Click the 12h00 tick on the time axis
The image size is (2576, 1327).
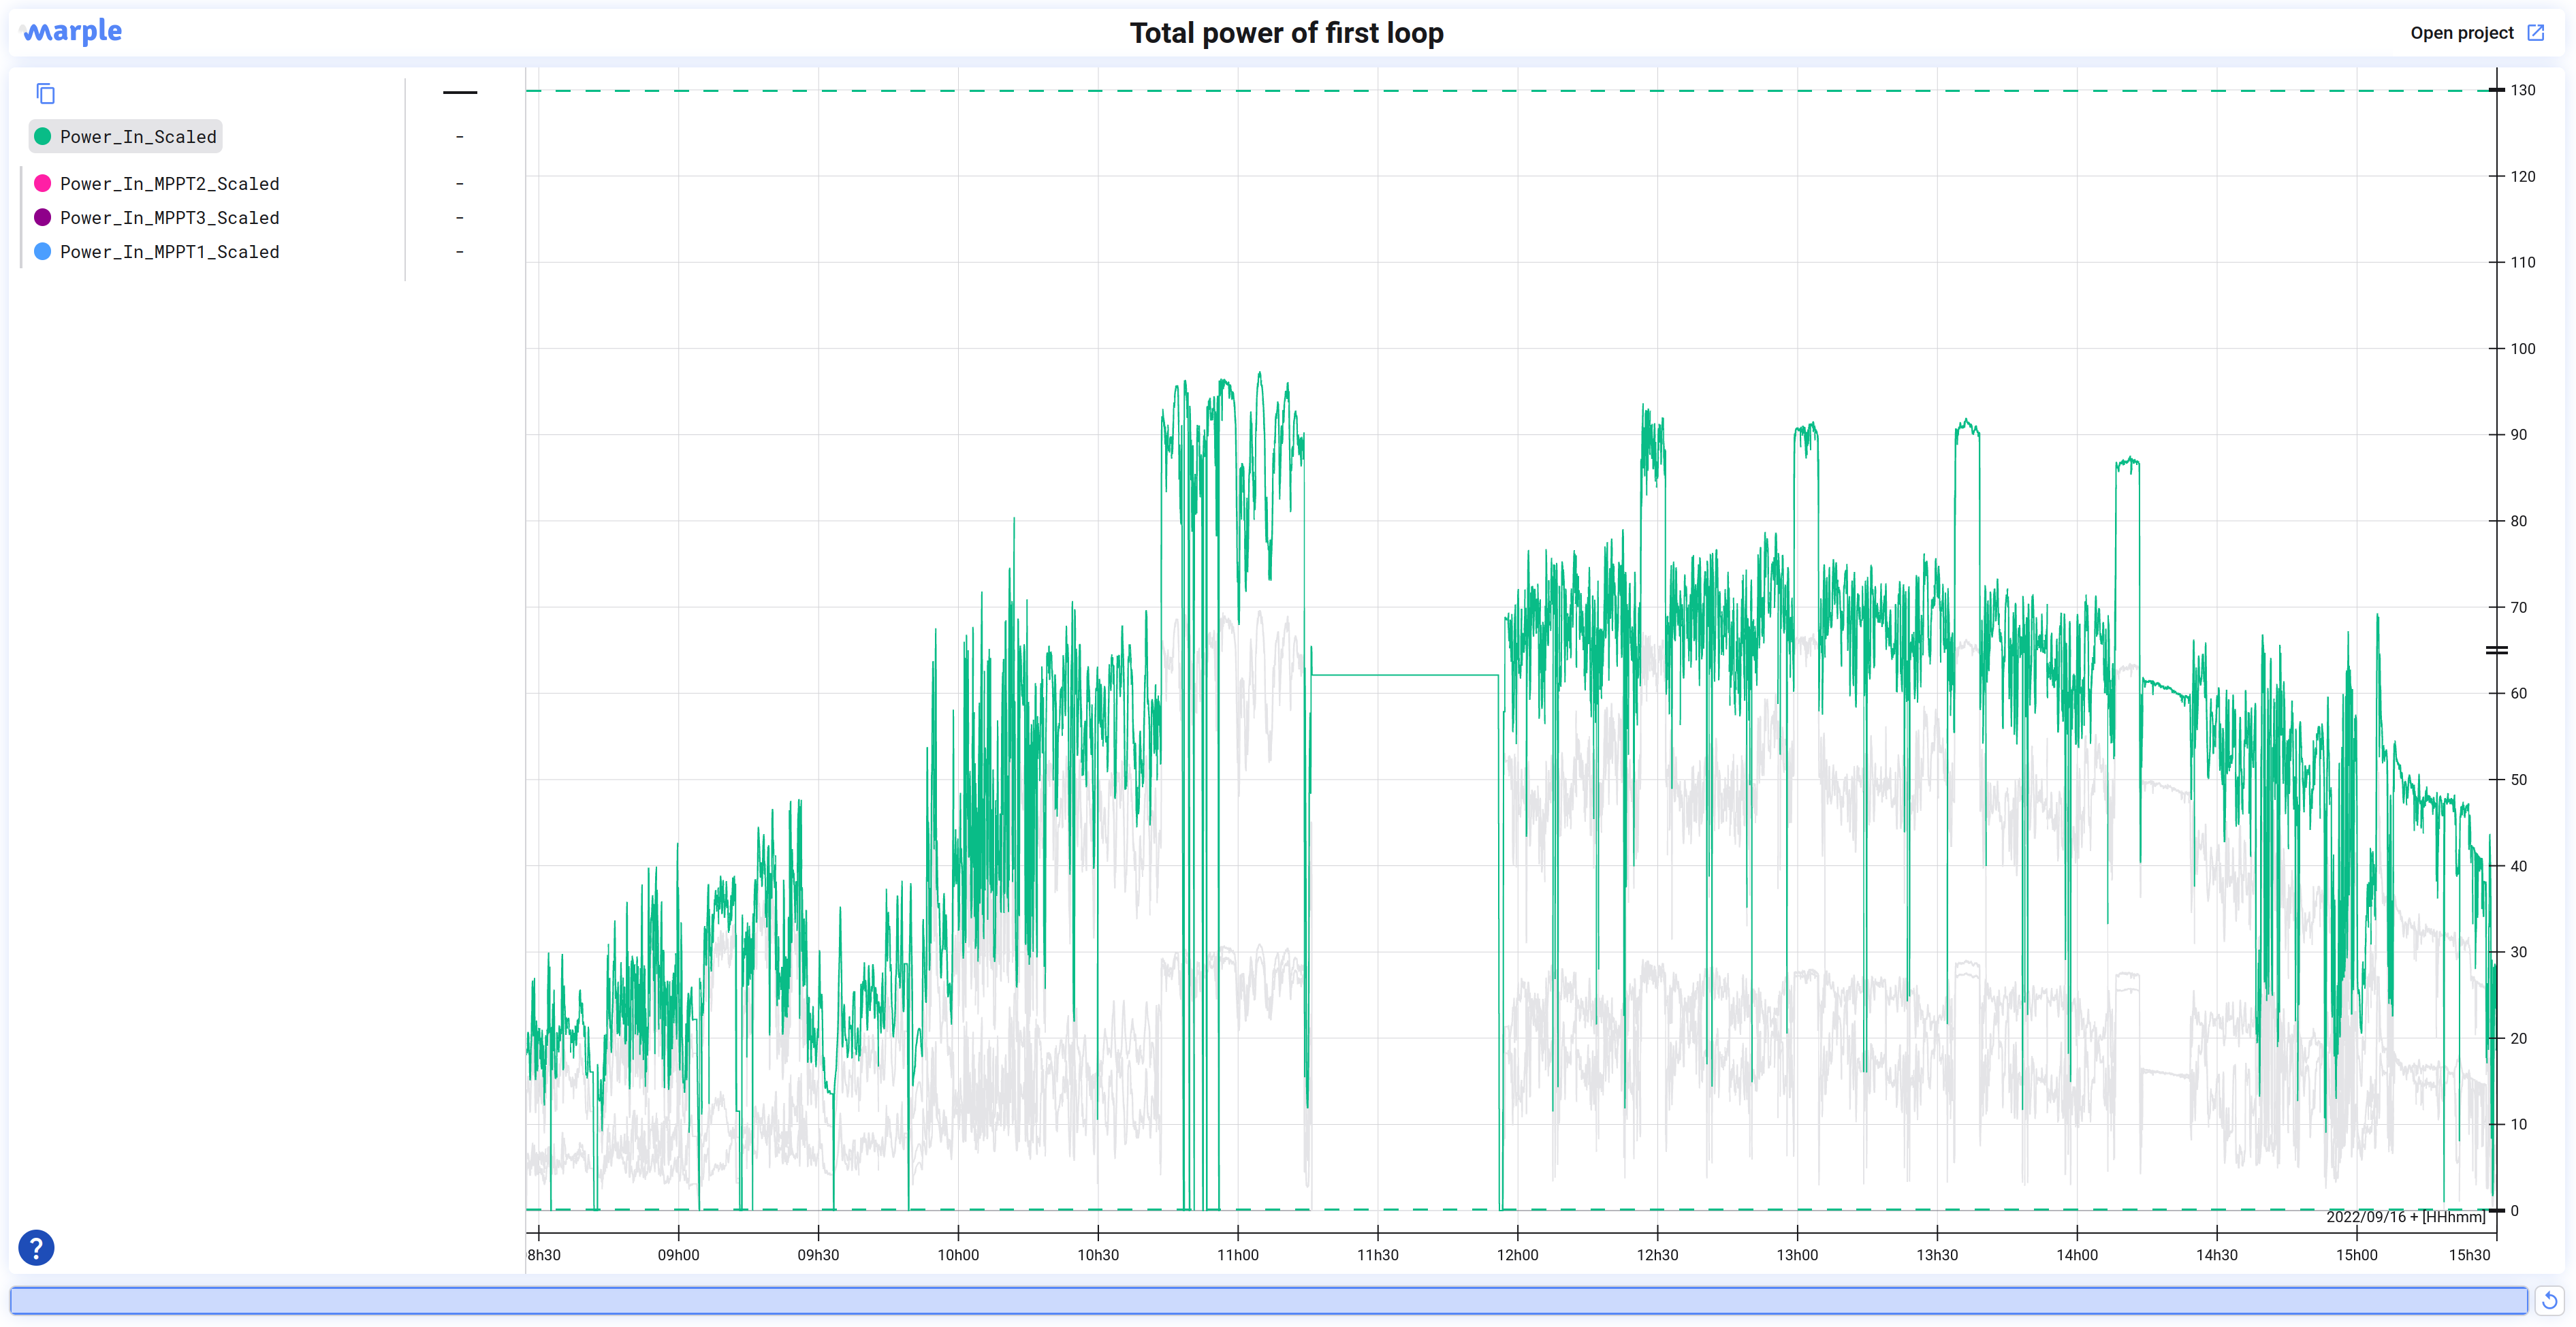coord(1517,1254)
